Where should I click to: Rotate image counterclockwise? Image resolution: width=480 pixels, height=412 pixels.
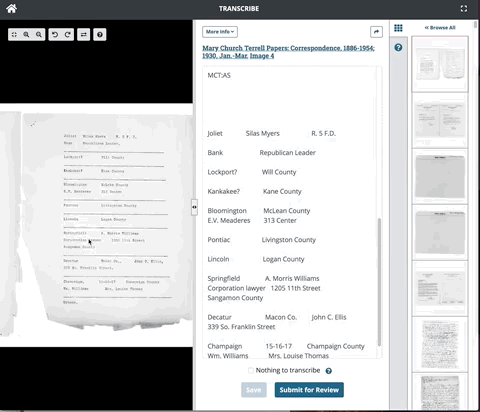pos(55,34)
